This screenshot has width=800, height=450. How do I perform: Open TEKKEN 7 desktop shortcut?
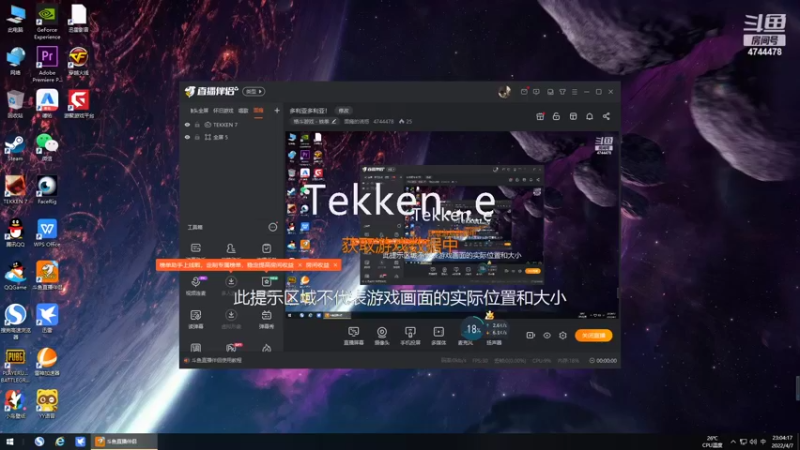point(15,189)
